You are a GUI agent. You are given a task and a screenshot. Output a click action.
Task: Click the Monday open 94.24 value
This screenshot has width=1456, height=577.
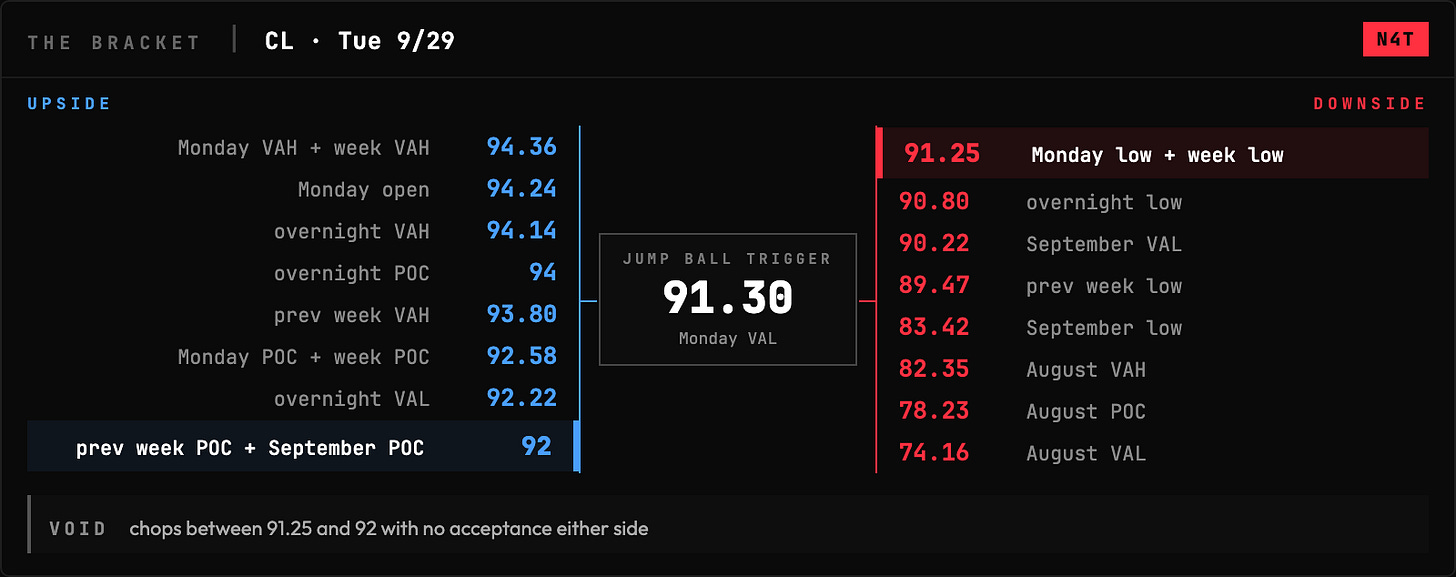(521, 189)
